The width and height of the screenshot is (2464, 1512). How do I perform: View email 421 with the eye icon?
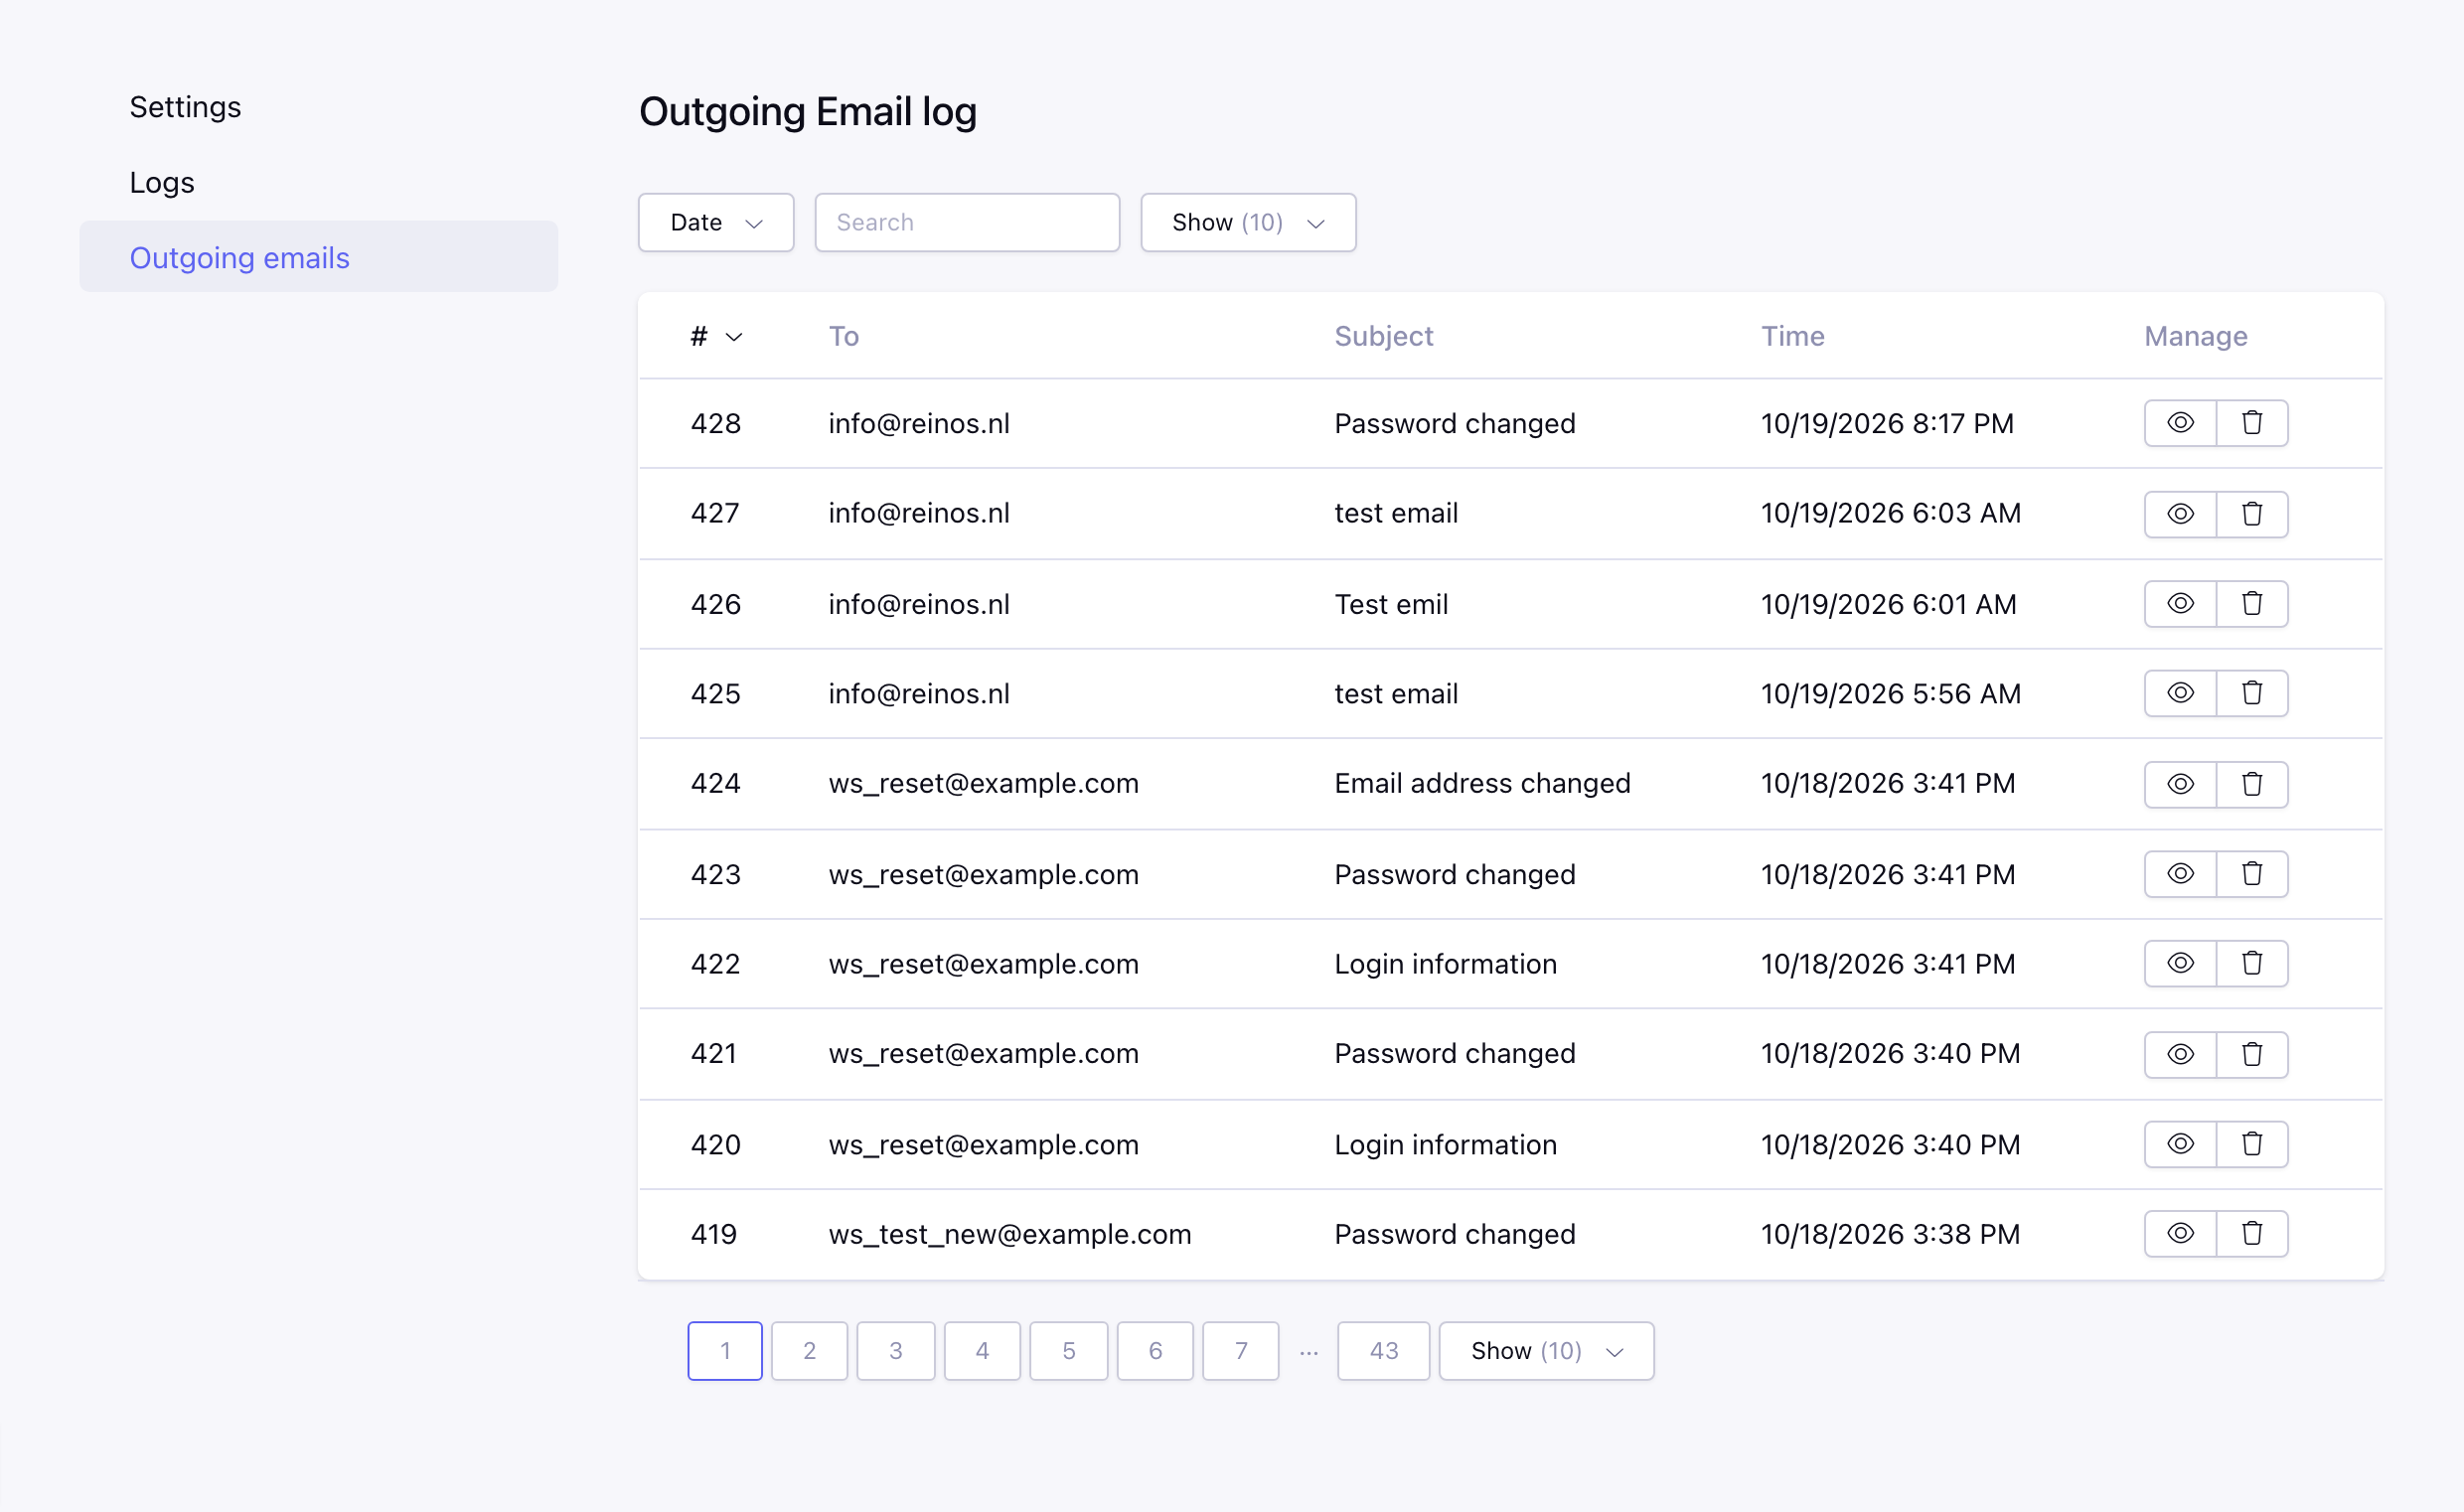[x=2180, y=1054]
